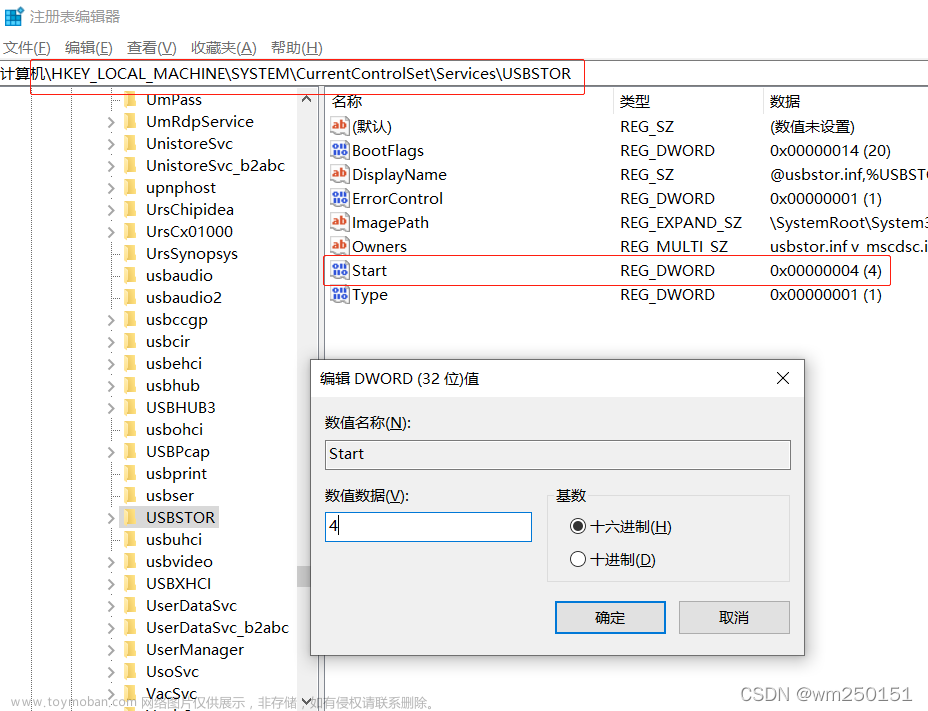The height and width of the screenshot is (711, 928).
Task: Click the folder icon of UnistoreSvc_b2abc
Action: pyautogui.click(x=131, y=165)
